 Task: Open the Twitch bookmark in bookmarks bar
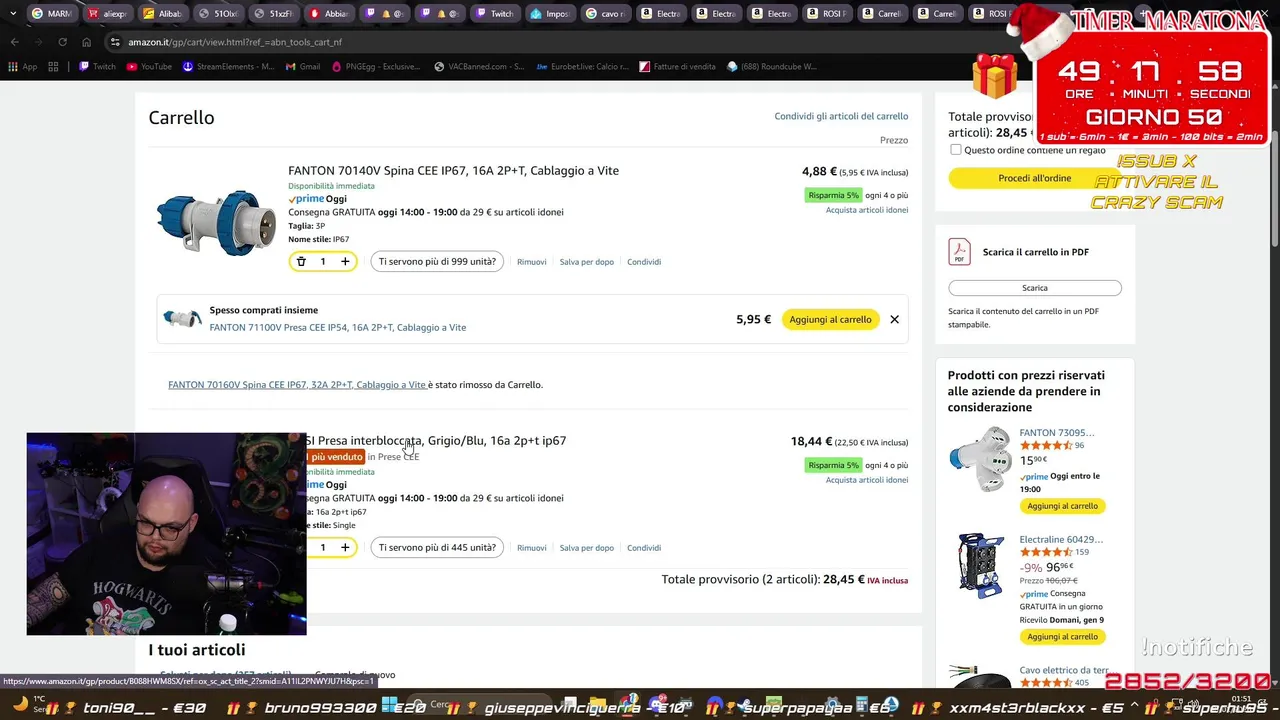(x=97, y=67)
